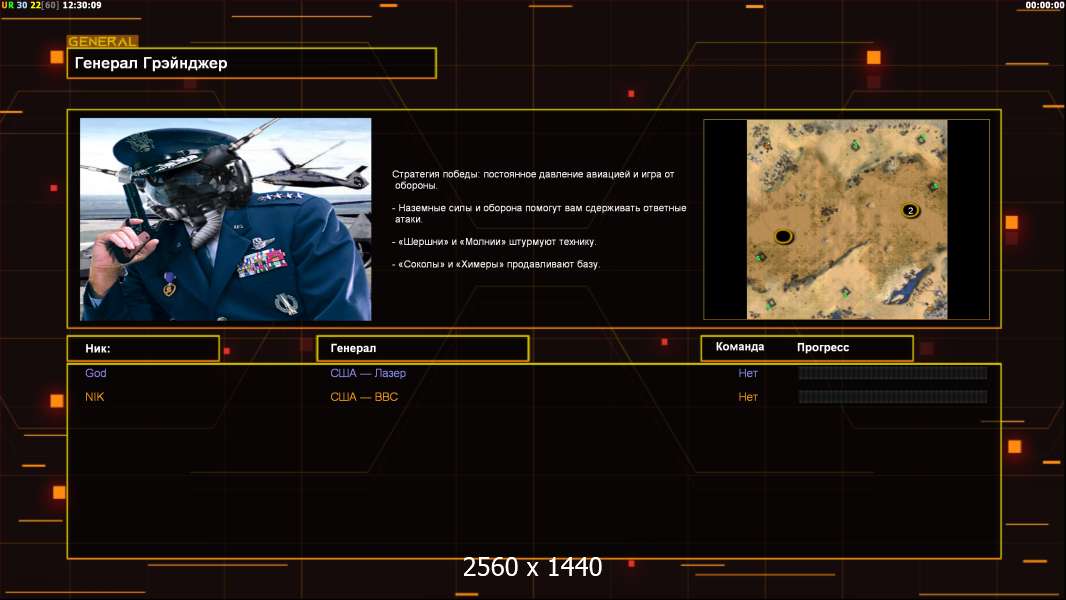Click the GENERAL tab label
Screen dimensions: 1066x600
click(x=102, y=42)
